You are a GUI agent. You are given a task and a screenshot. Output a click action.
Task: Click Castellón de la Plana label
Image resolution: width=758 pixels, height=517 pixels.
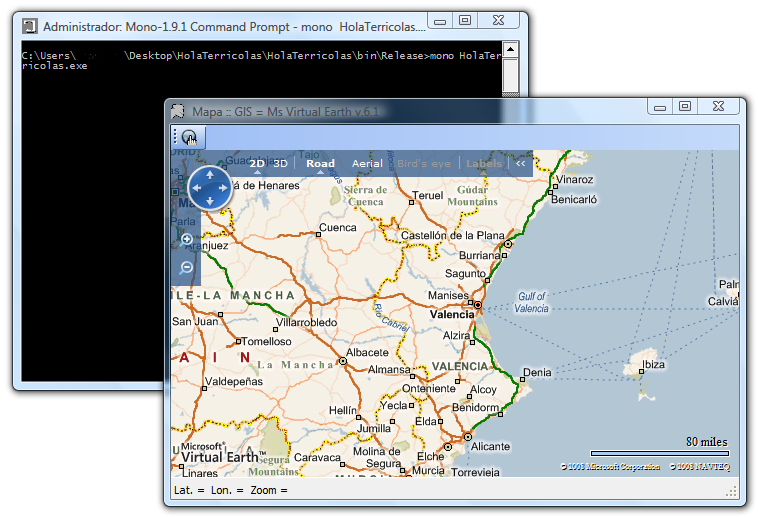point(452,236)
